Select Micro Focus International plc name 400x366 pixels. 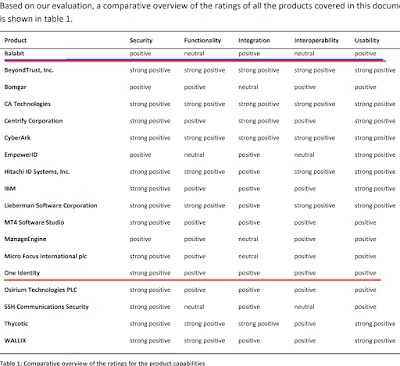pyautogui.click(x=45, y=256)
